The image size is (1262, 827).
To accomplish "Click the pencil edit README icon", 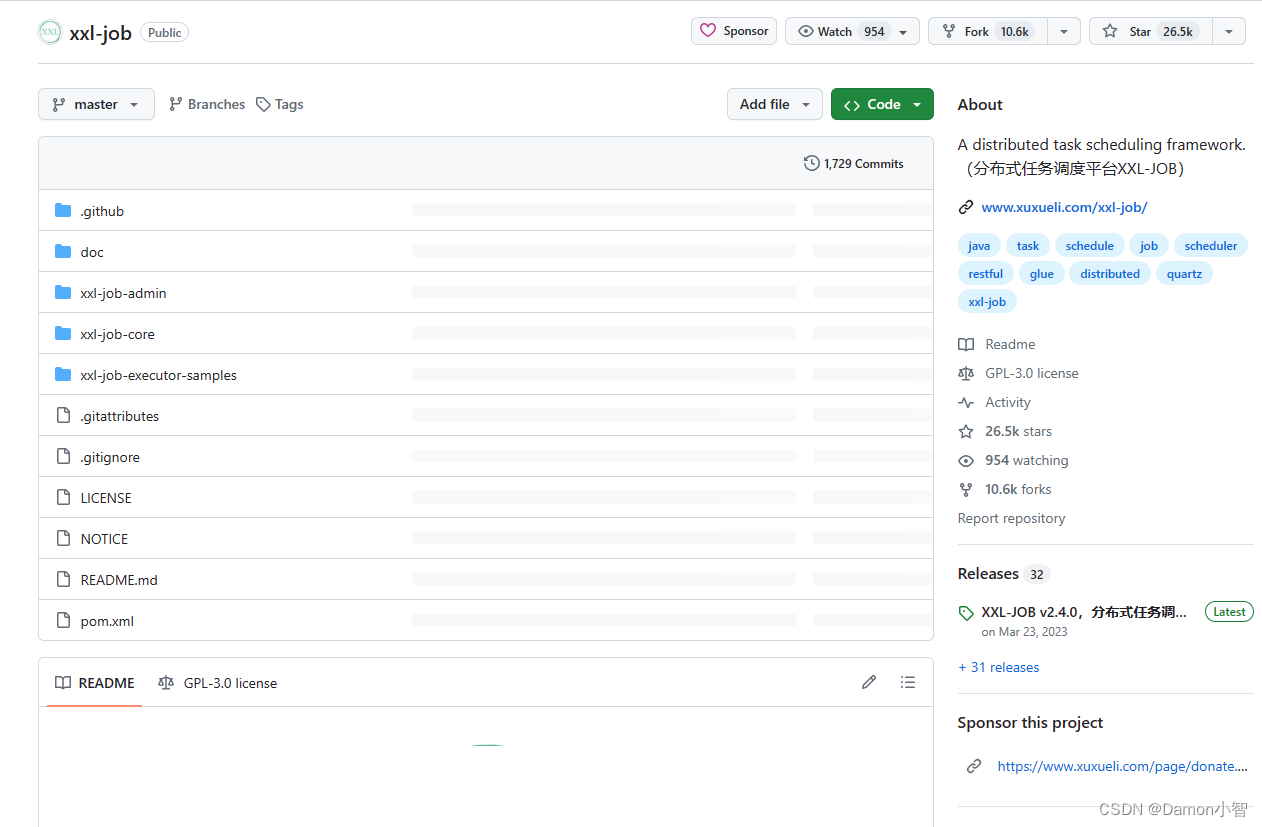I will point(869,682).
